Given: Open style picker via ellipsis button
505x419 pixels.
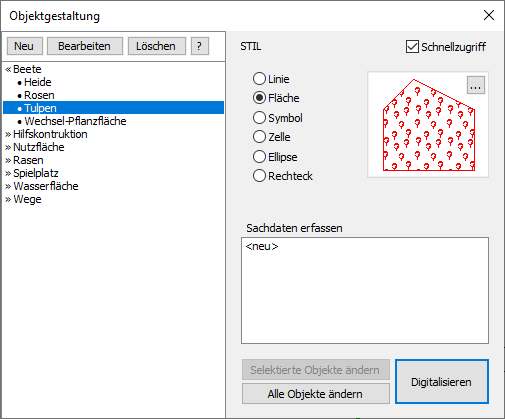Looking at the screenshot, I should [476, 85].
